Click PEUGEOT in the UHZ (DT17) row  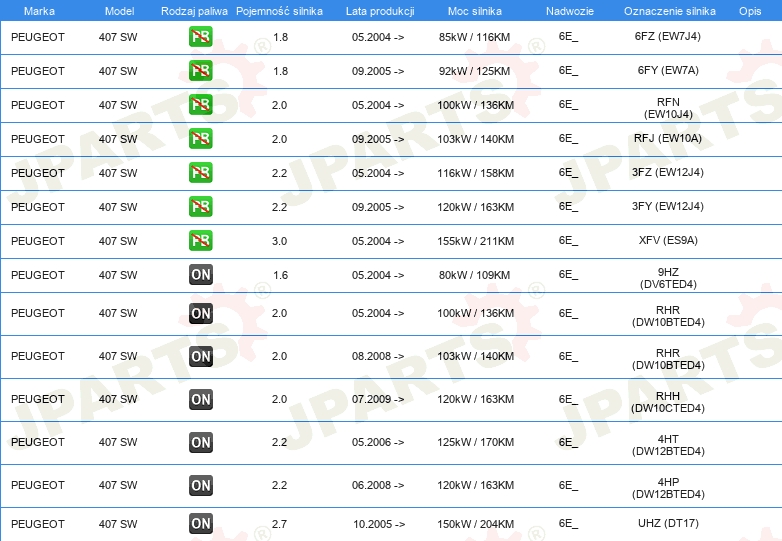[38, 524]
